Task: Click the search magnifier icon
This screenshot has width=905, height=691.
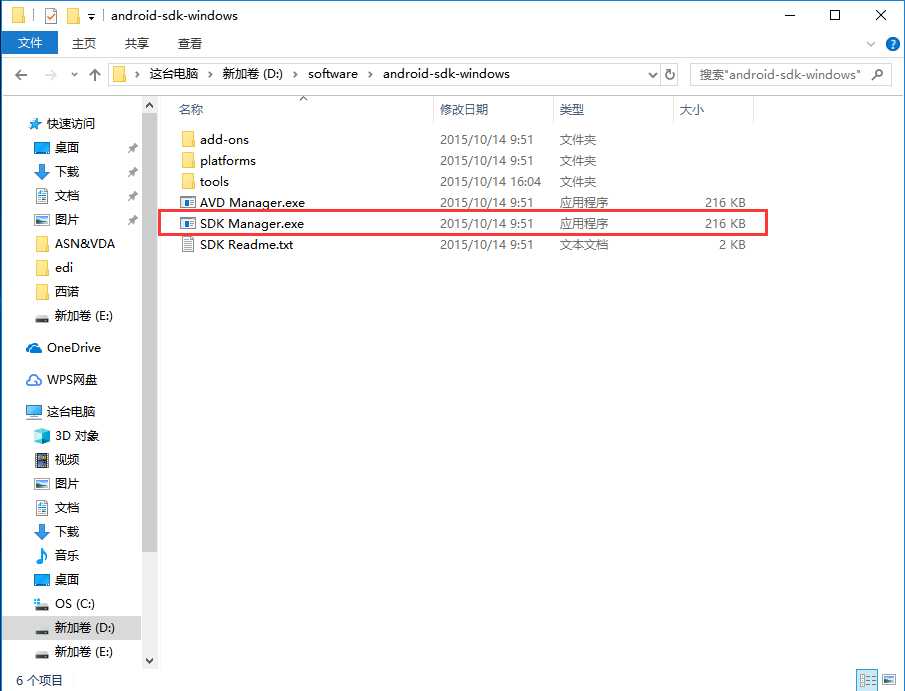Action: point(877,74)
